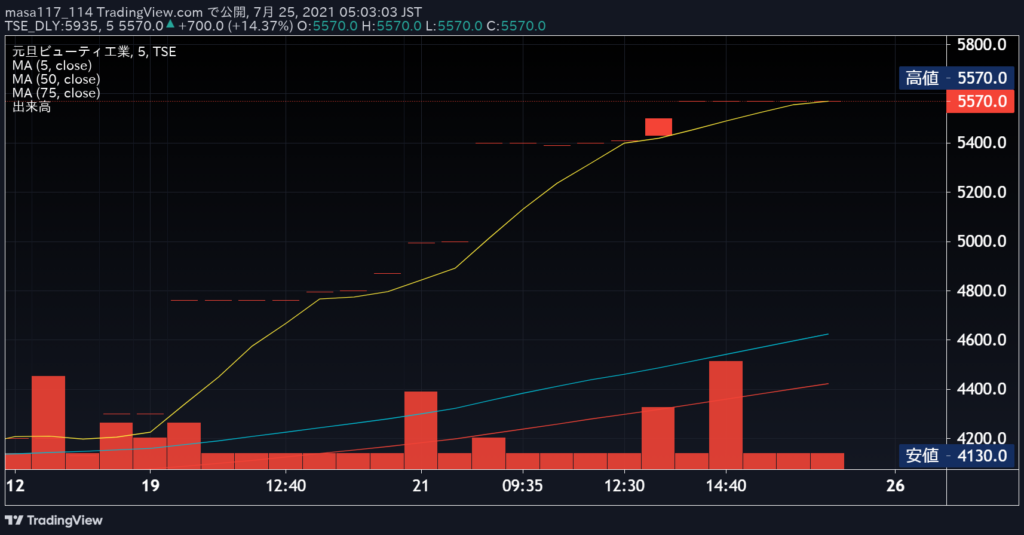Click the 高値 5570.0 high price label
The height and width of the screenshot is (535, 1024).
coord(956,78)
